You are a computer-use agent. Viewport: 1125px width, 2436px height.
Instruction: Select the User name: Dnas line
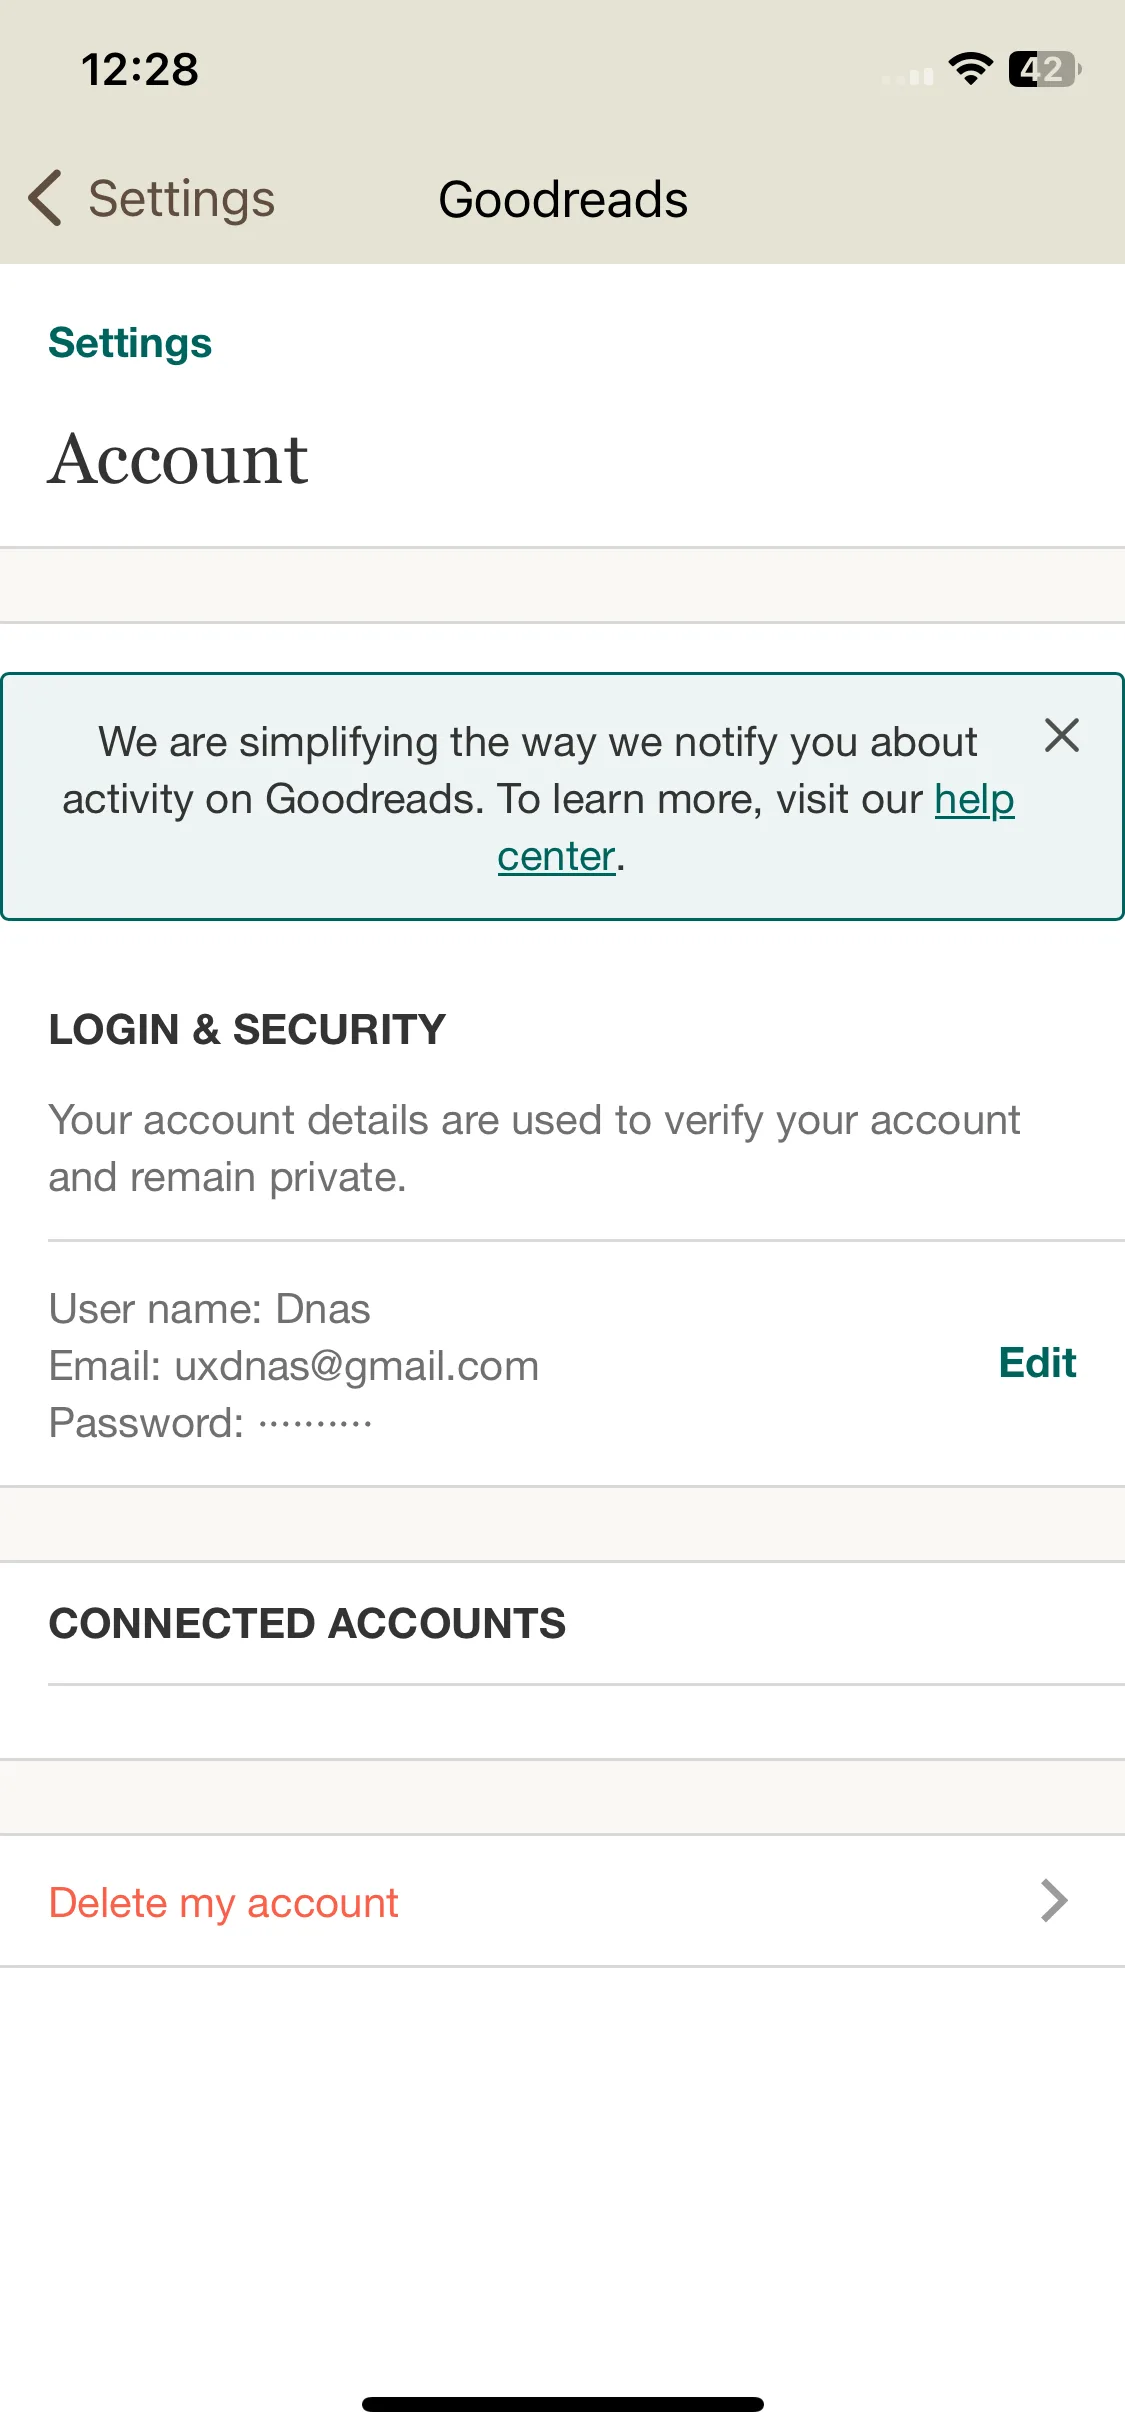pos(209,1309)
